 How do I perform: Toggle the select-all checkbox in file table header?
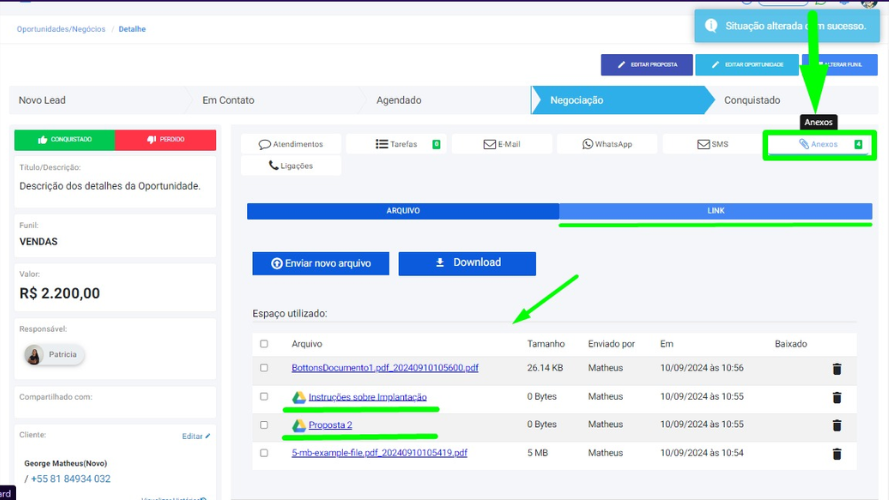[264, 344]
